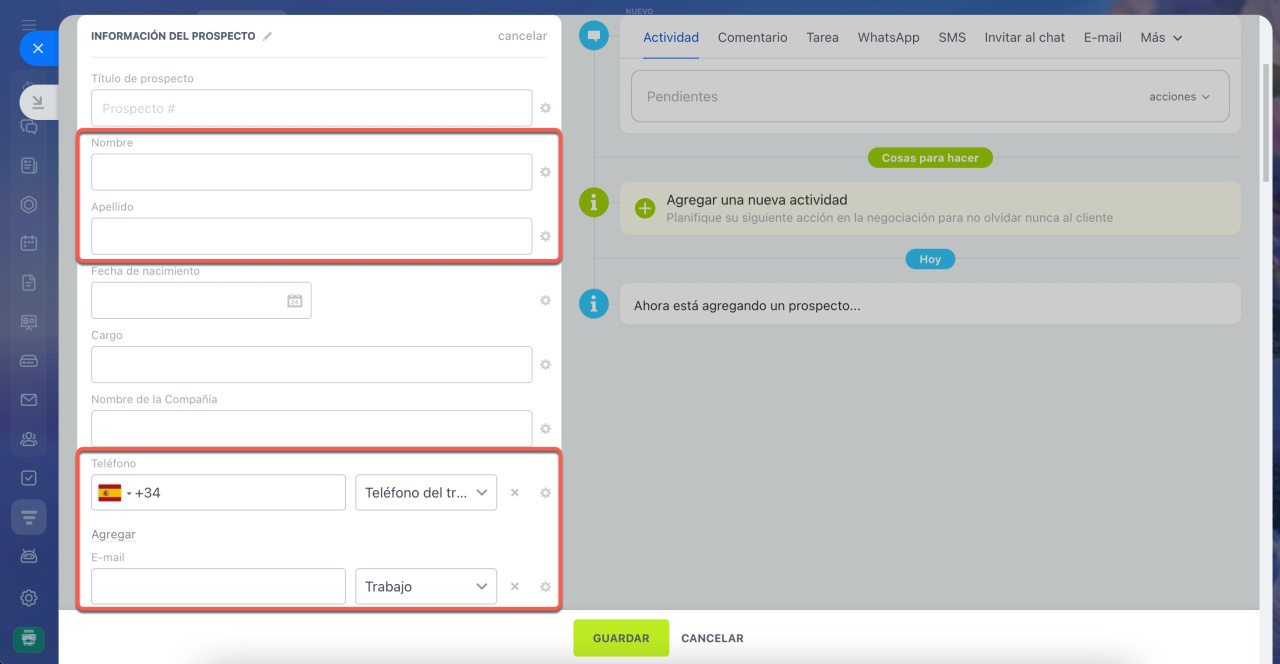This screenshot has height=664, width=1280.
Task: Close the slider with the X button
Action: (38, 47)
